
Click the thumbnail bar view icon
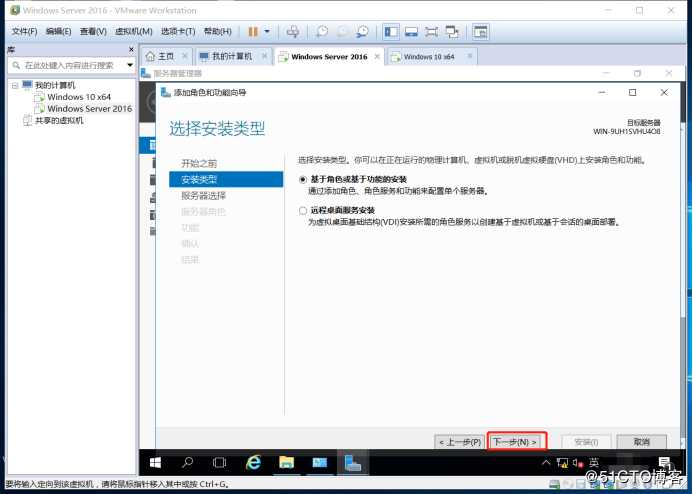click(411, 32)
